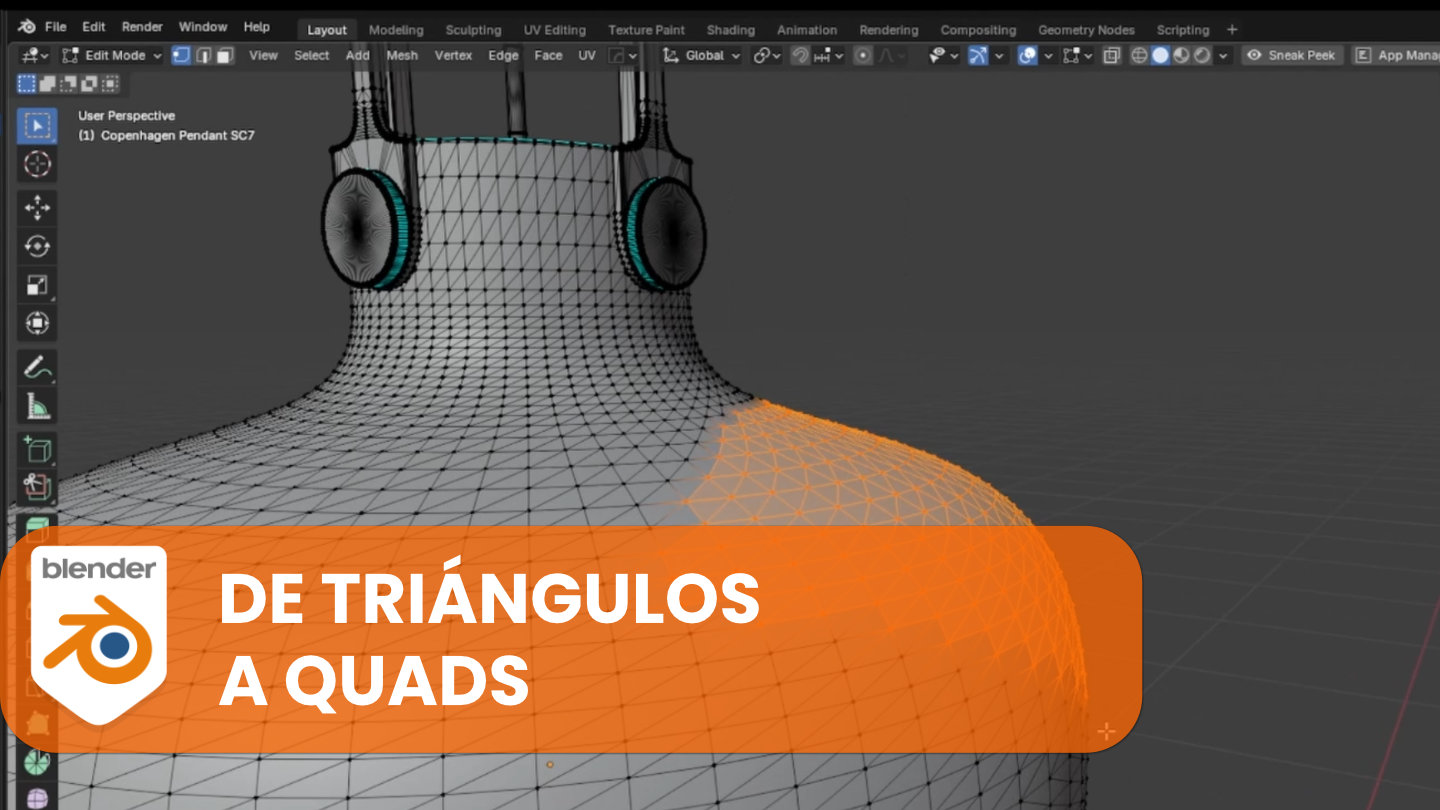Open object visibility and selectability dropdown
The height and width of the screenshot is (810, 1440).
pos(943,56)
